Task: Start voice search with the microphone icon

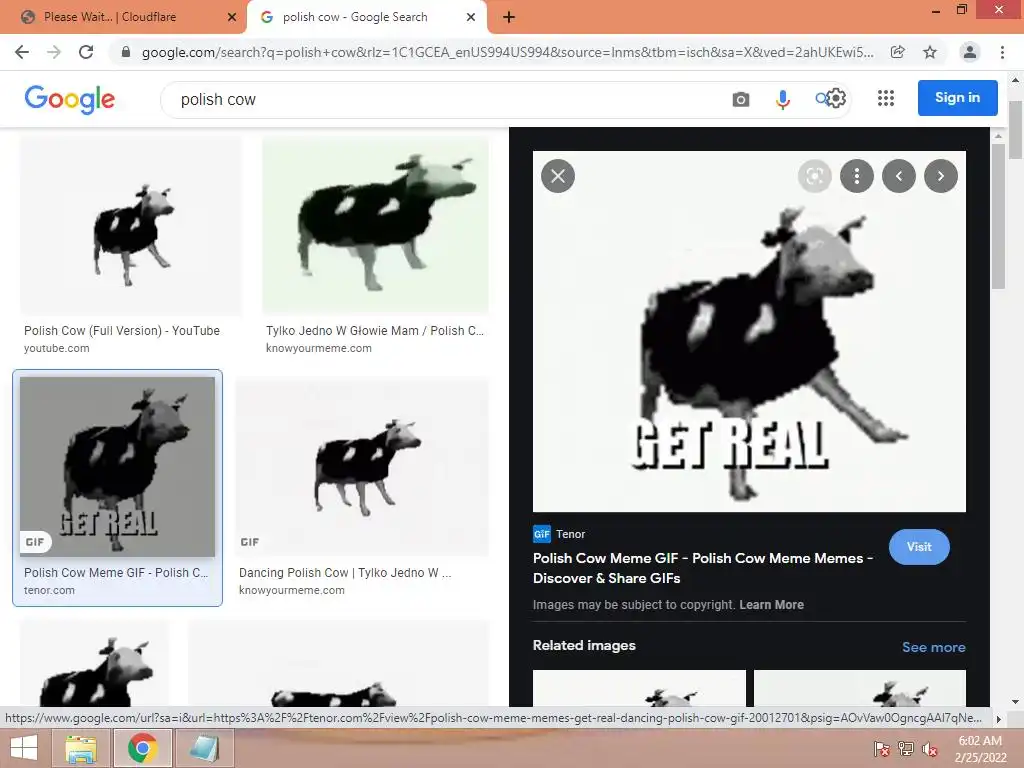Action: pos(782,99)
